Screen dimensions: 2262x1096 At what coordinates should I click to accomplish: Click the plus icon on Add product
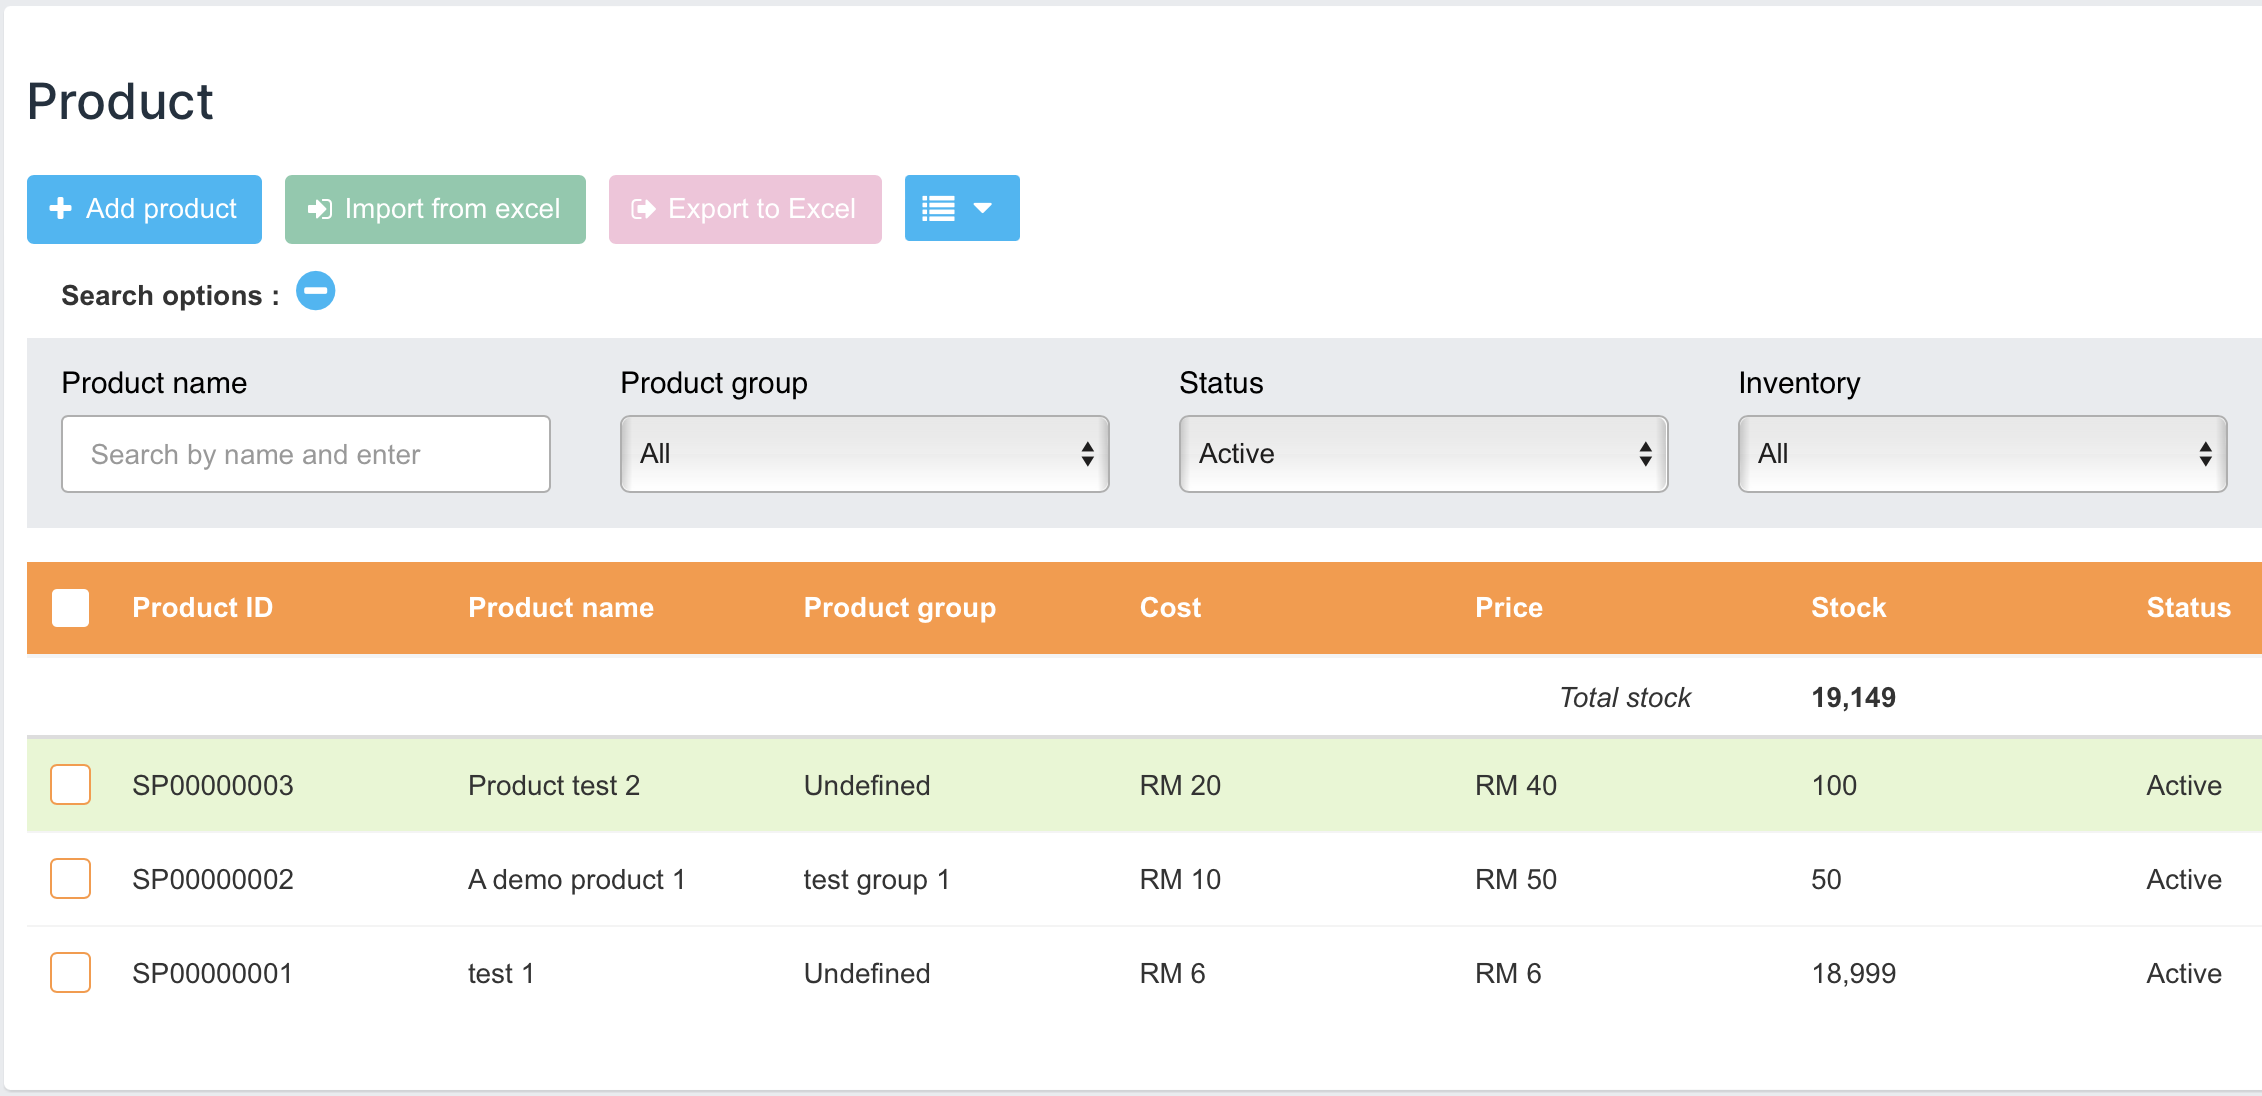point(61,208)
